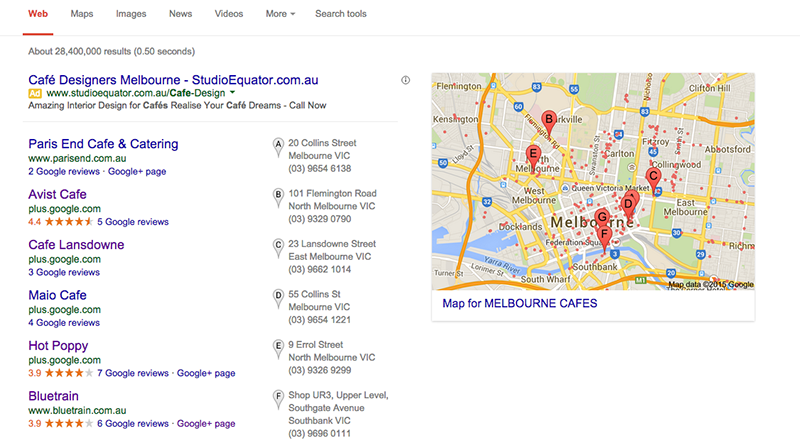Open Paris End Cafe & Catering result

[x=103, y=144]
